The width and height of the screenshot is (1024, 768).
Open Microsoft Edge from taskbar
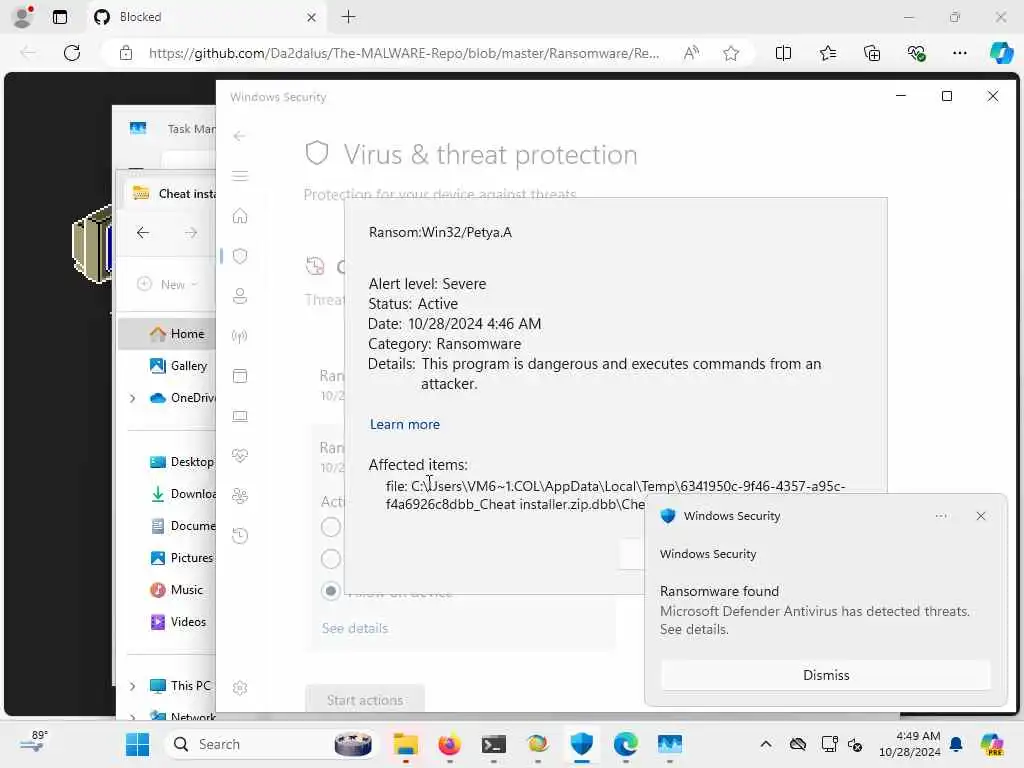(x=626, y=744)
